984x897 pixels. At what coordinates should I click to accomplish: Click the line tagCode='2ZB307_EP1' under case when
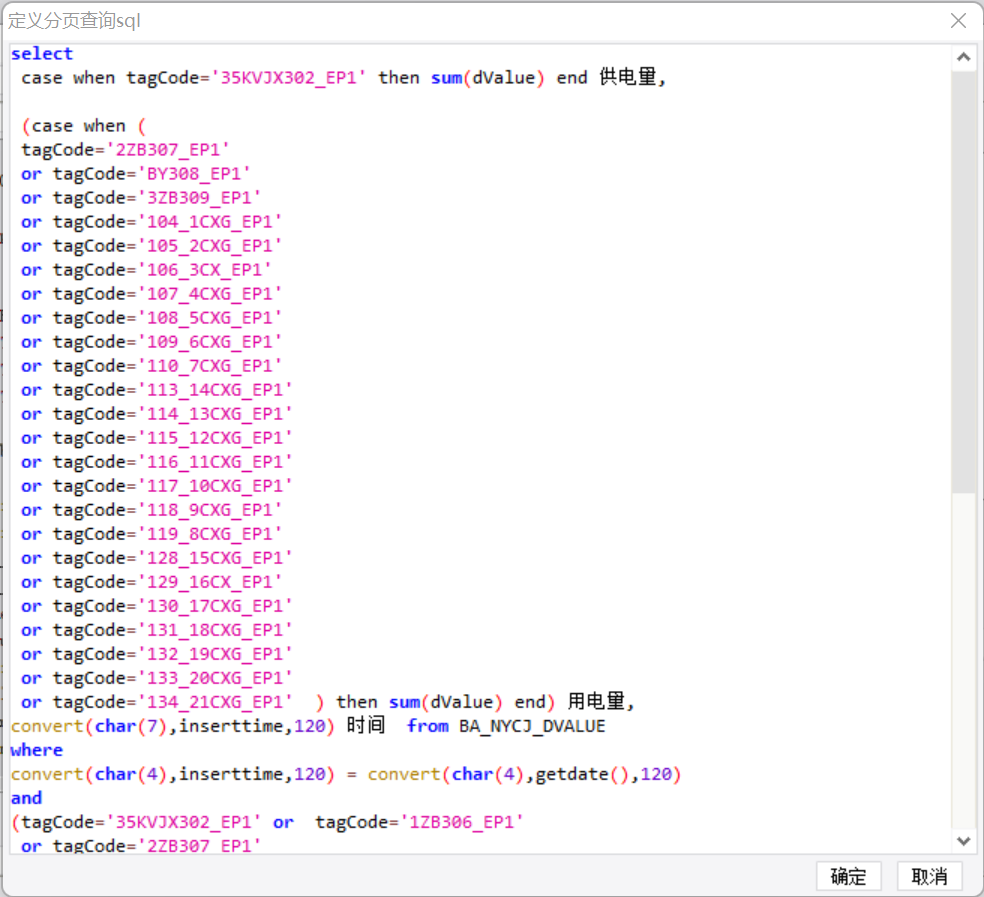point(125,150)
